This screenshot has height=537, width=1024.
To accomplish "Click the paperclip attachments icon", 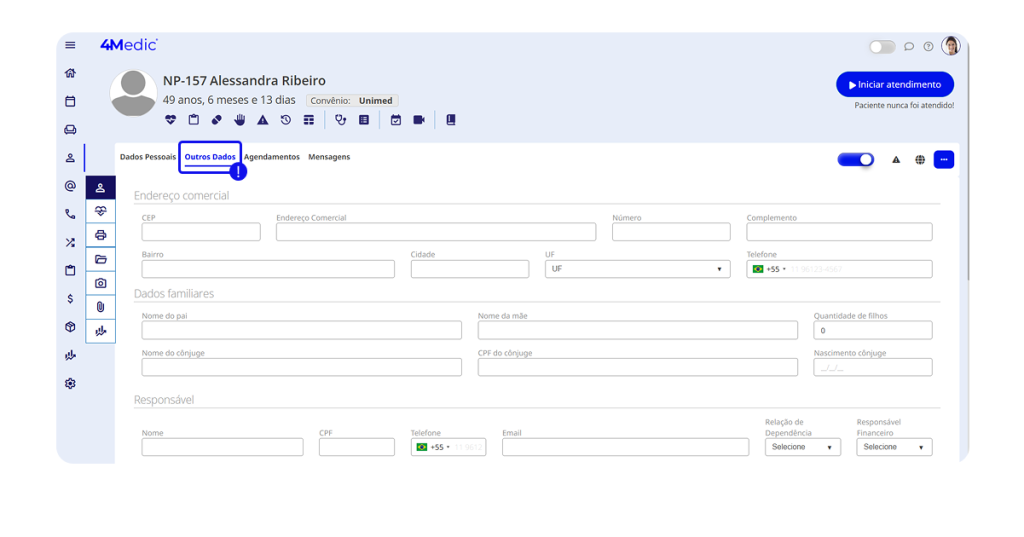I will pyautogui.click(x=100, y=307).
